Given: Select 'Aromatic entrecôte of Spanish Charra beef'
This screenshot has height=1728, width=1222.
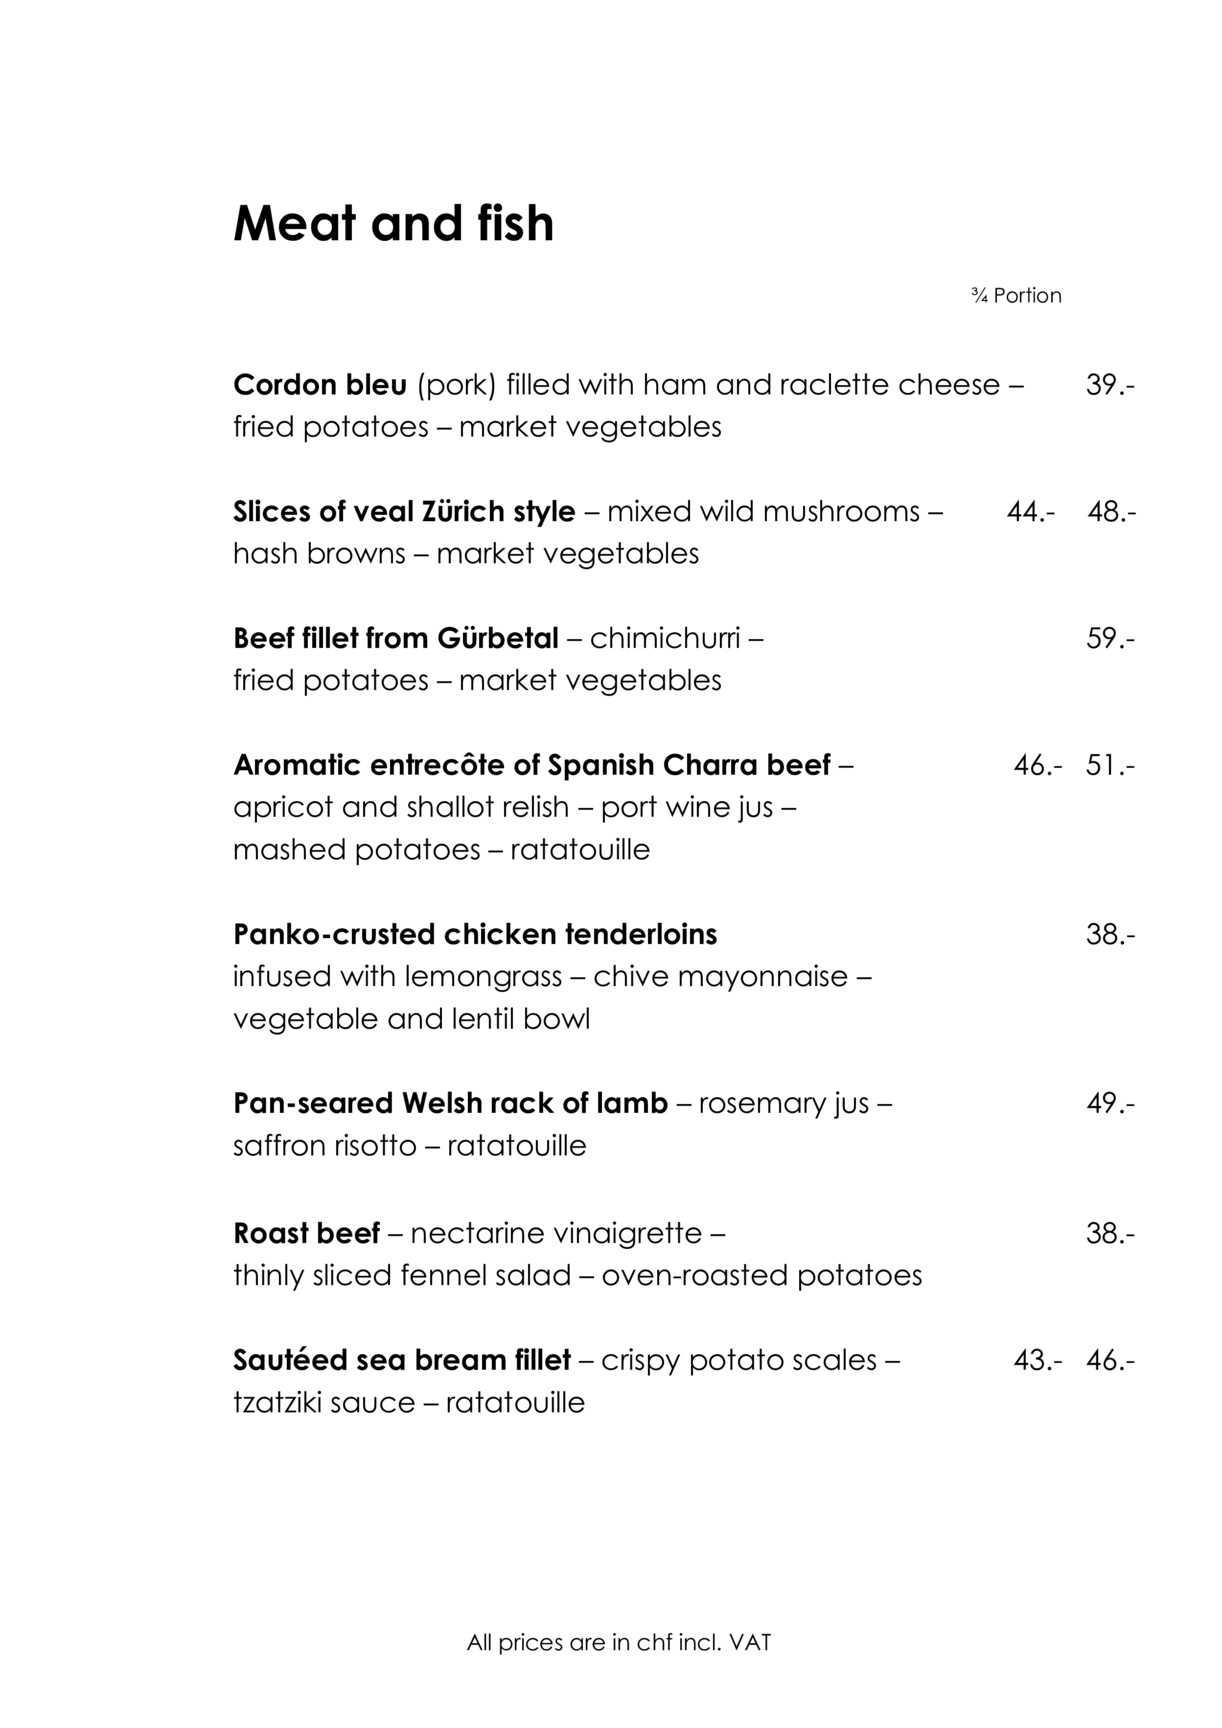Looking at the screenshot, I should pyautogui.click(x=532, y=765).
